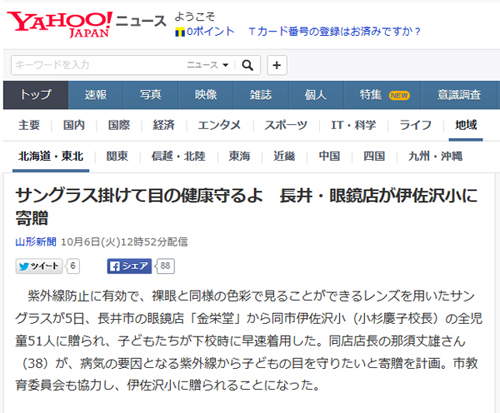Click the article line starting 育委員会も協力し
The width and height of the screenshot is (500, 413).
(x=168, y=386)
